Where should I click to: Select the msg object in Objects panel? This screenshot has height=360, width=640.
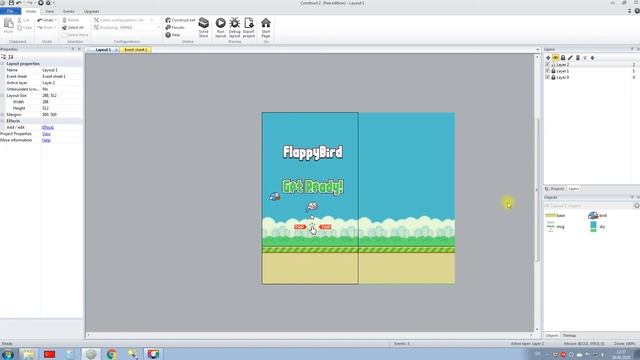(556, 227)
